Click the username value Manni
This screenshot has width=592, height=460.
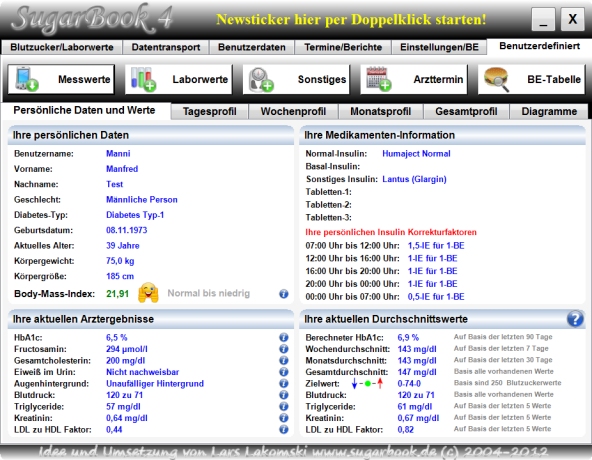pyautogui.click(x=118, y=154)
